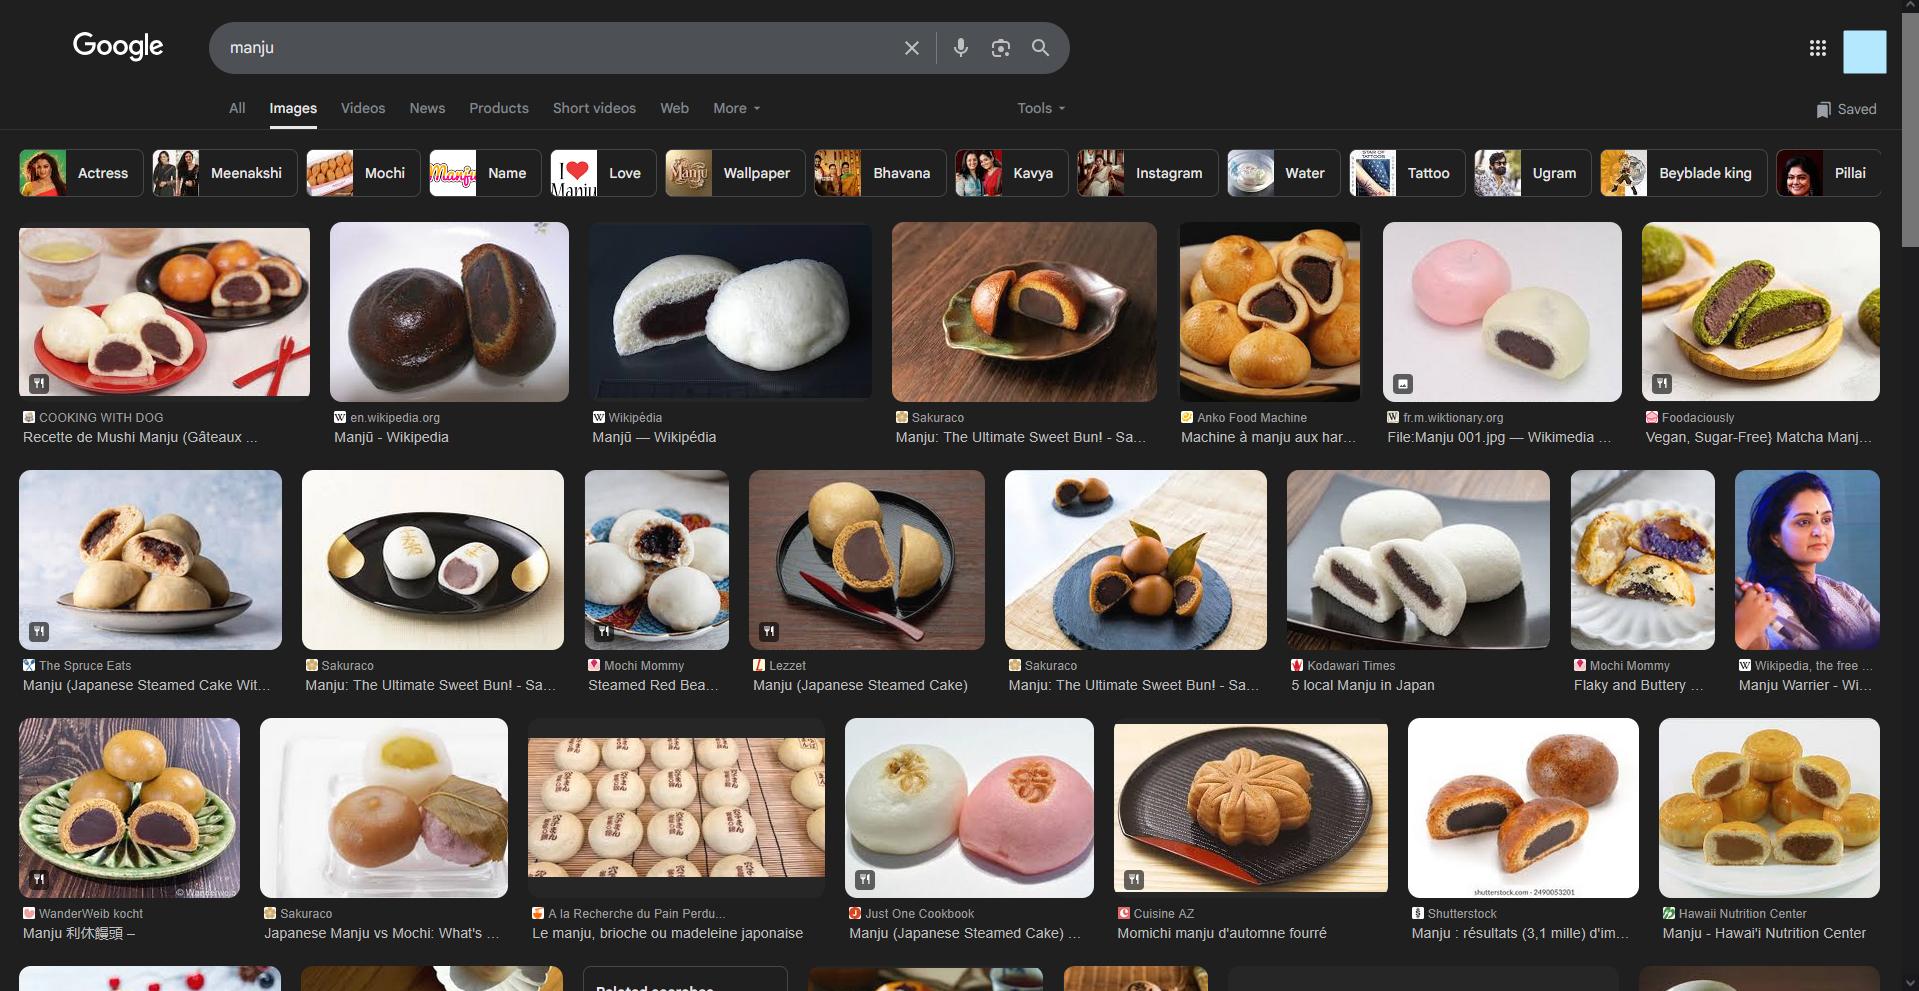The width and height of the screenshot is (1919, 991).
Task: Open search by image (camera lens icon)
Action: [x=1000, y=48]
